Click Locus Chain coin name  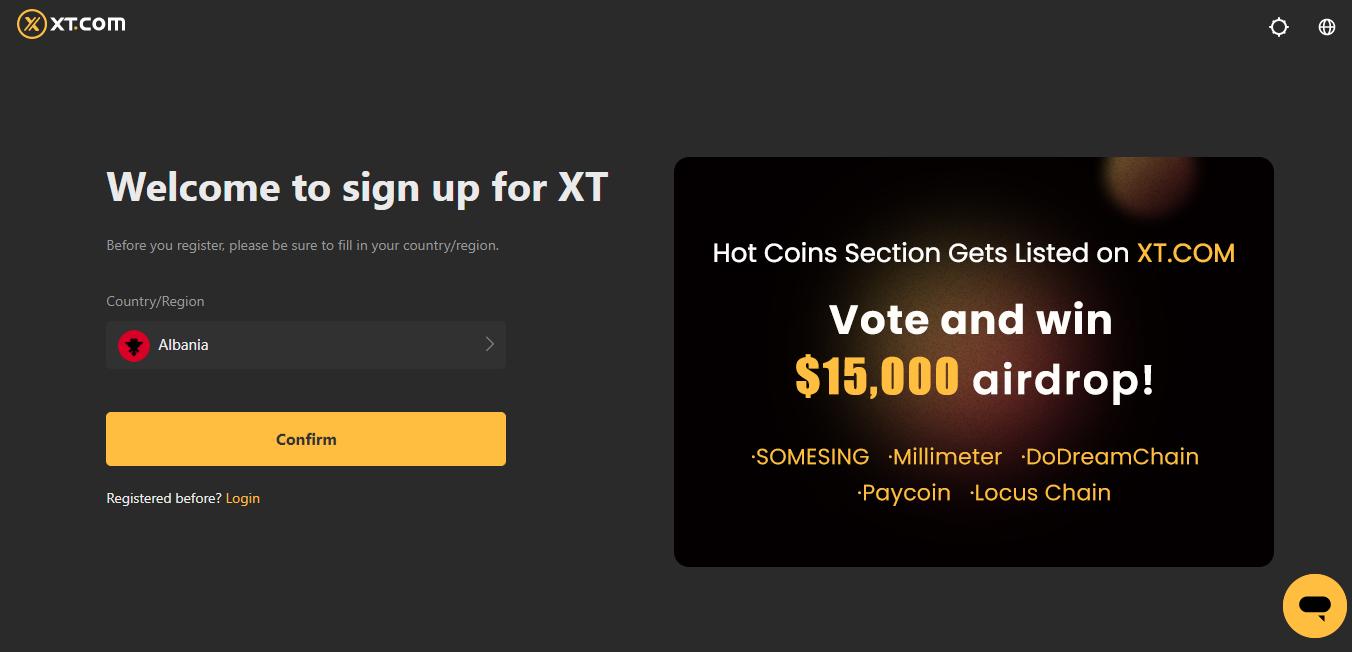click(x=1040, y=492)
